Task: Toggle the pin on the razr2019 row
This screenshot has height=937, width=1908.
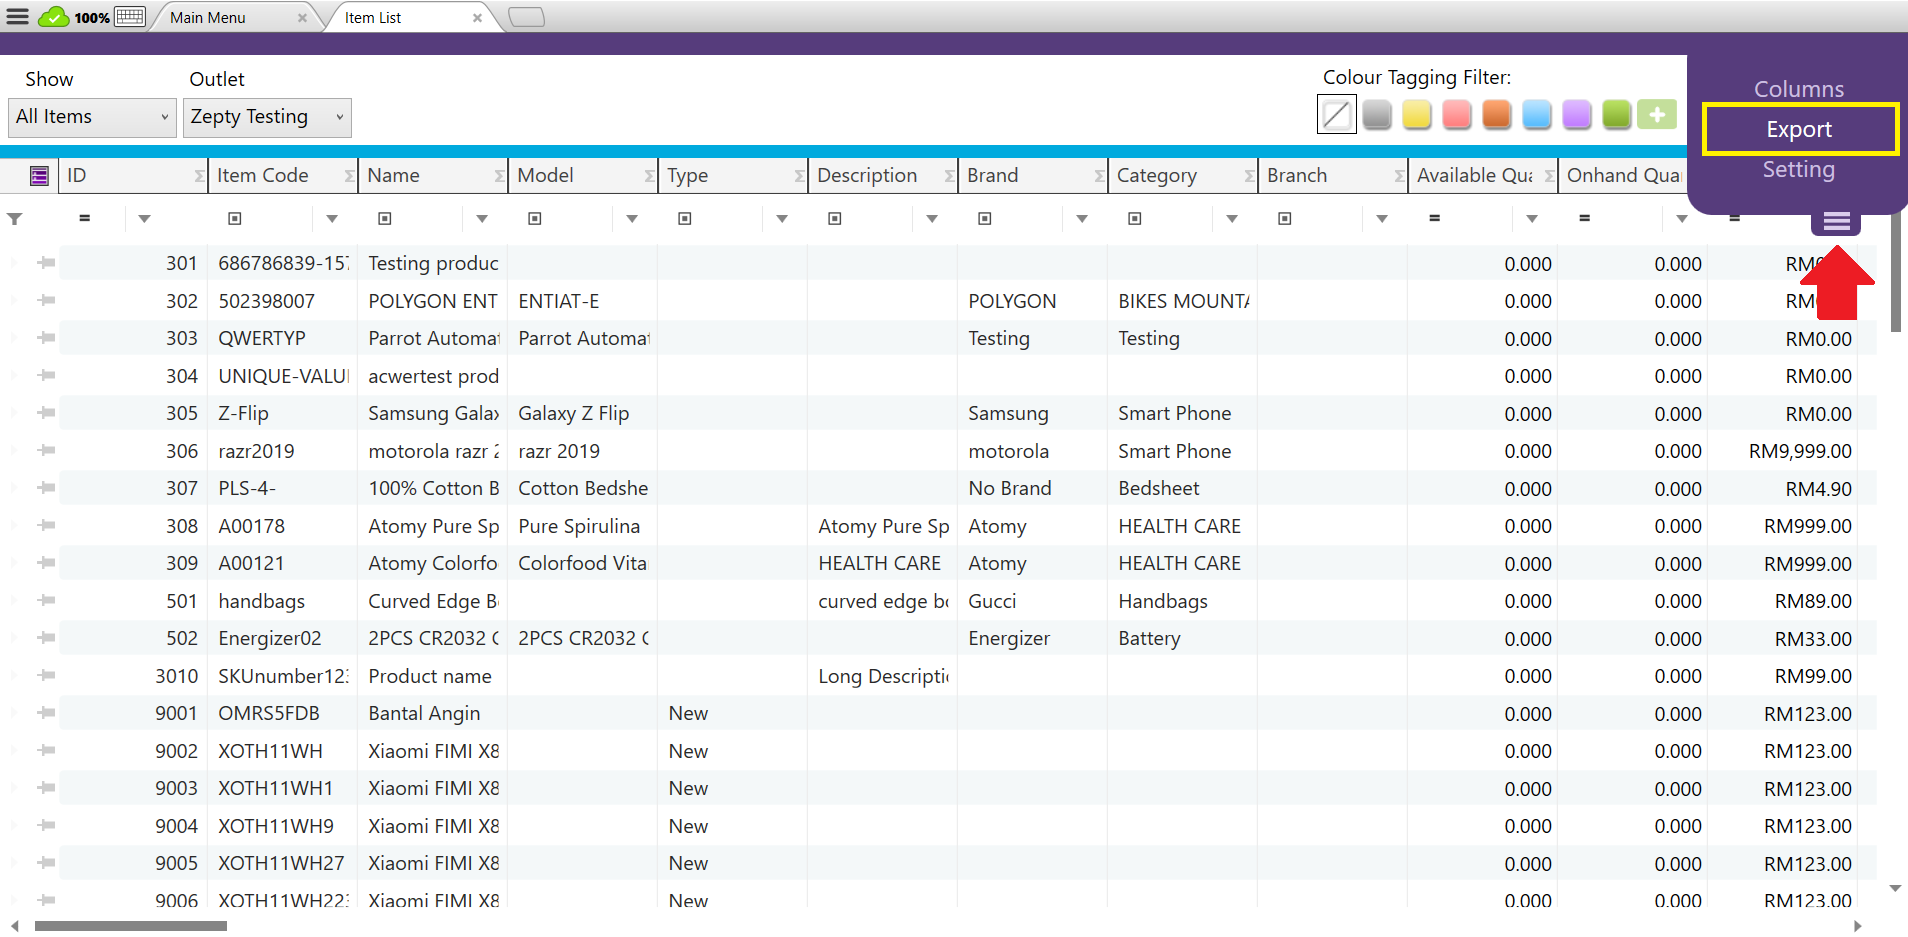Action: (46, 451)
